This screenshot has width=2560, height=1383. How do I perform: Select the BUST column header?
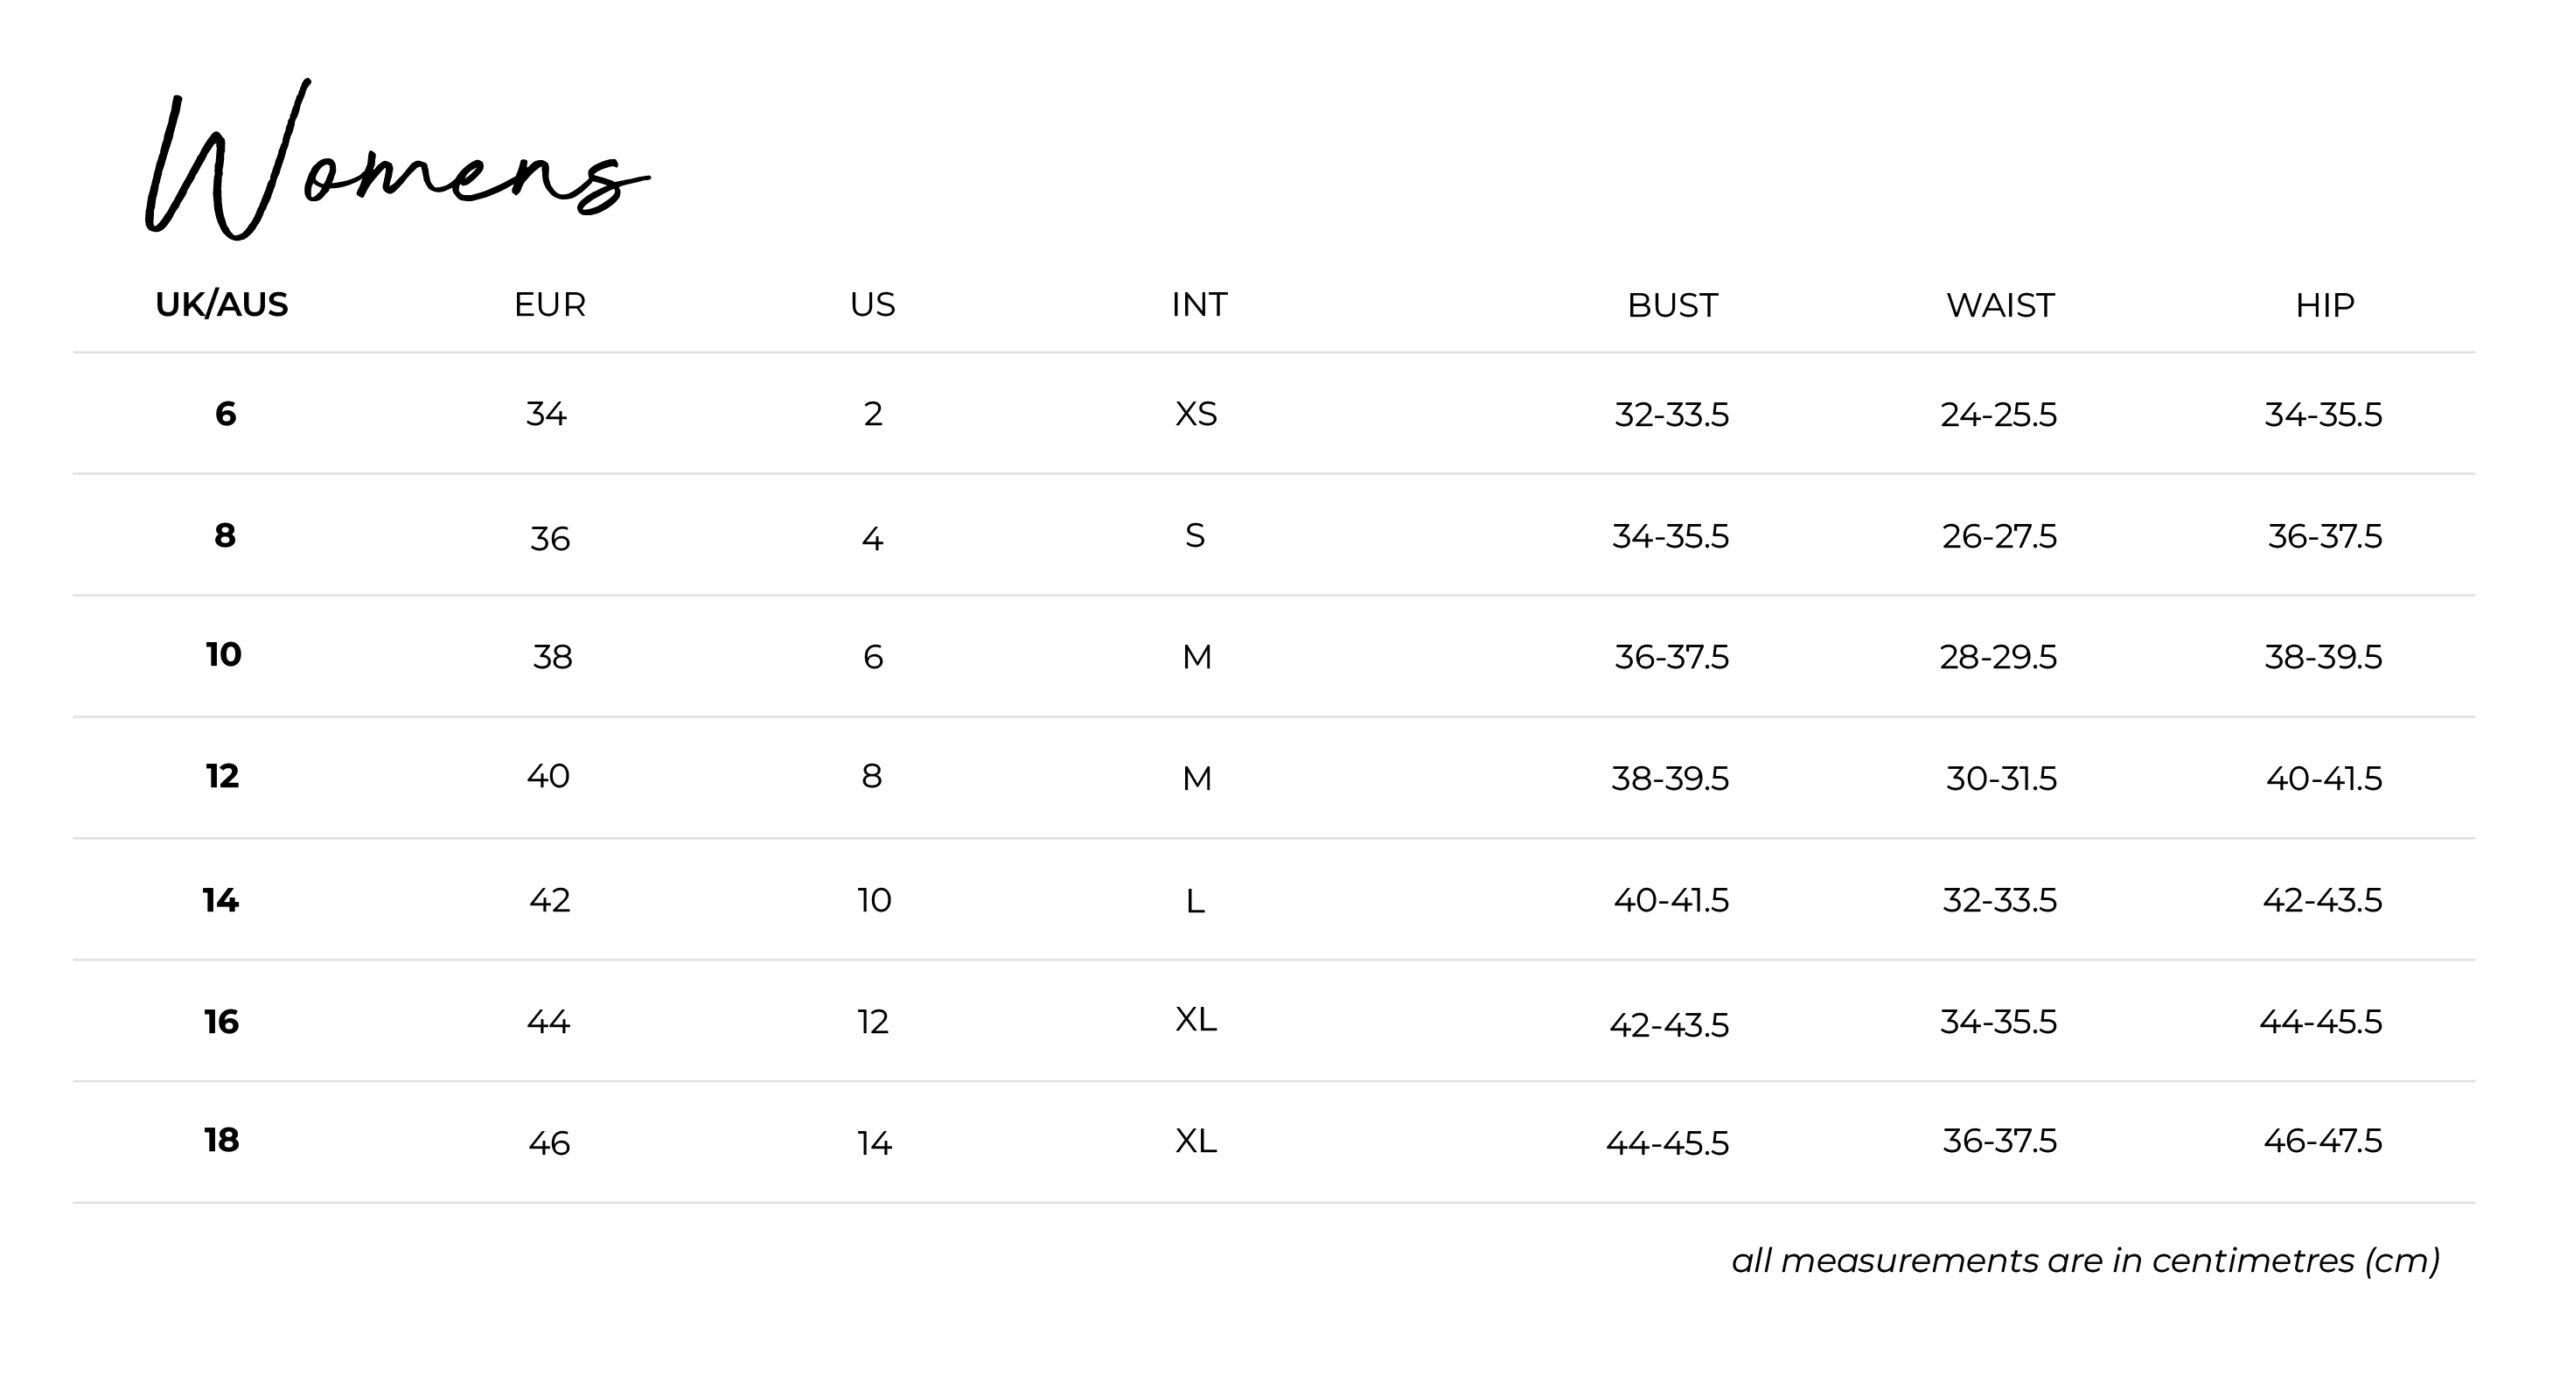click(x=1672, y=305)
